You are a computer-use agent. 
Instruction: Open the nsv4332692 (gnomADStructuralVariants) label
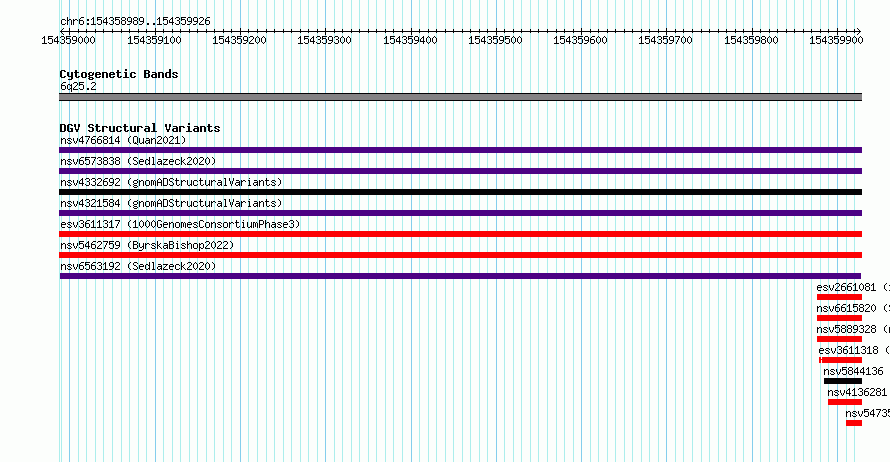tap(171, 182)
